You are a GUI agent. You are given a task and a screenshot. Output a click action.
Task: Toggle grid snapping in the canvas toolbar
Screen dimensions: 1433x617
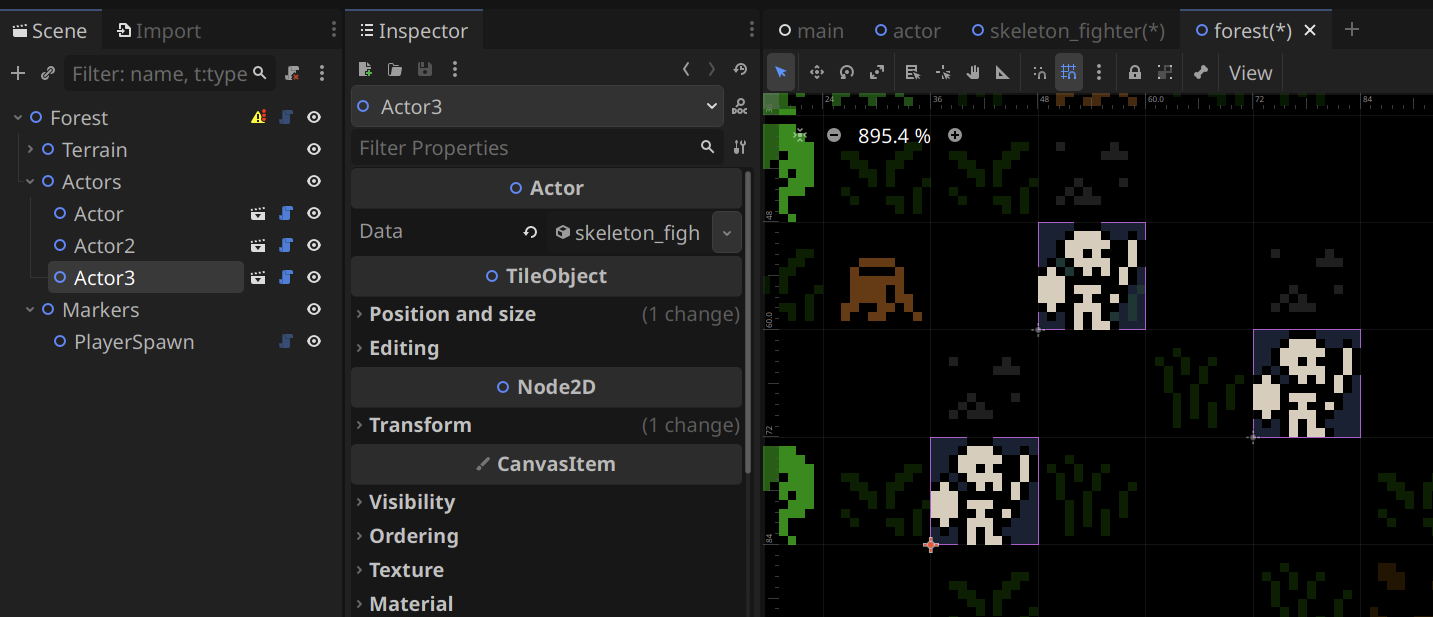click(x=1068, y=72)
